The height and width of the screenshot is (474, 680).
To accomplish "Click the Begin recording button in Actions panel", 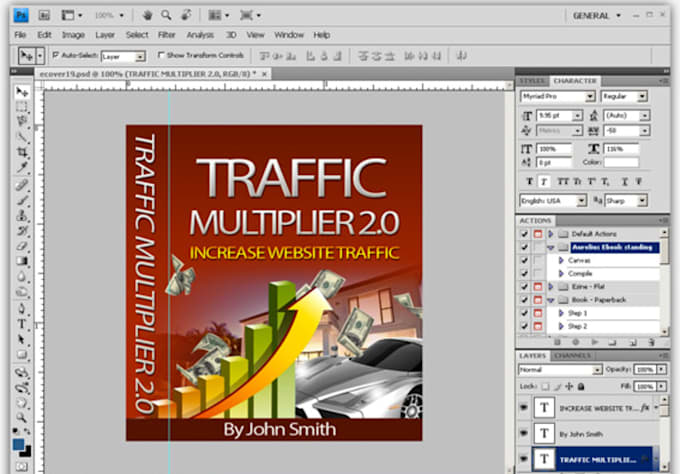I will coord(575,343).
